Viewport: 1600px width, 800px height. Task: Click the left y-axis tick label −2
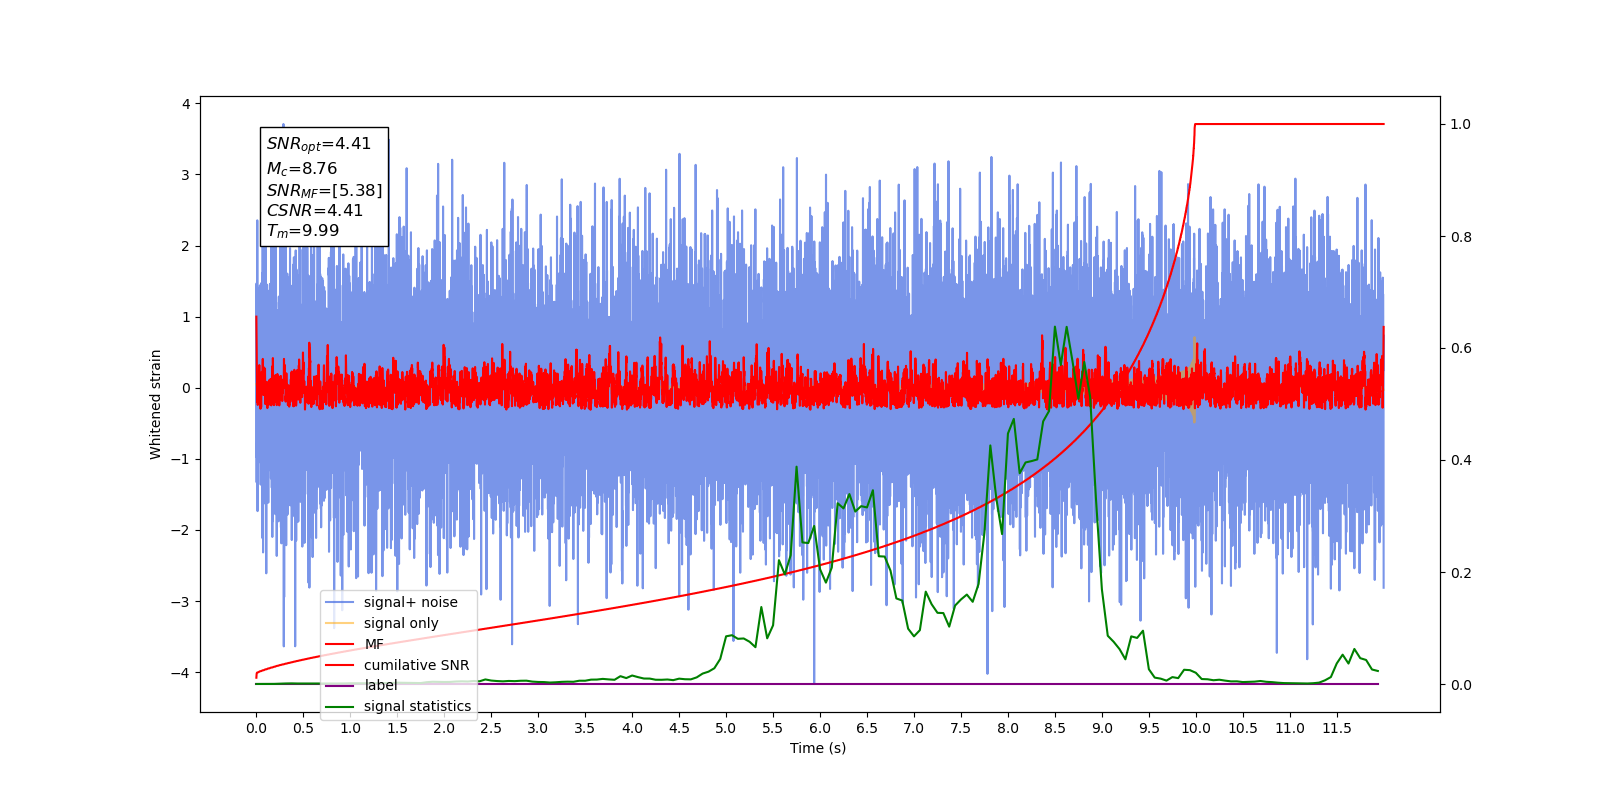tap(180, 531)
